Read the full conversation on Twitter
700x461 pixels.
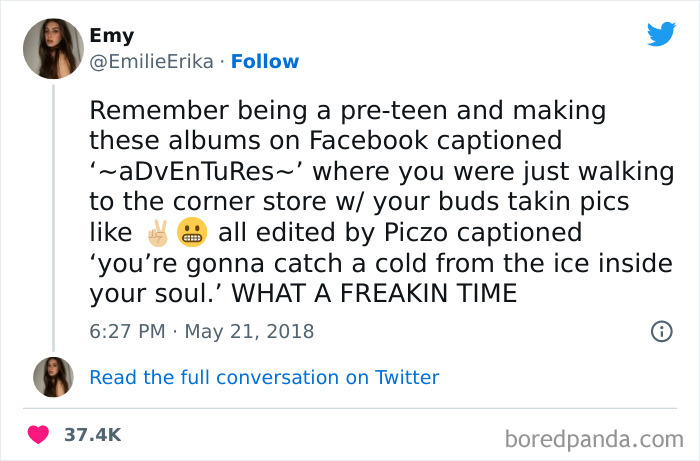point(264,377)
